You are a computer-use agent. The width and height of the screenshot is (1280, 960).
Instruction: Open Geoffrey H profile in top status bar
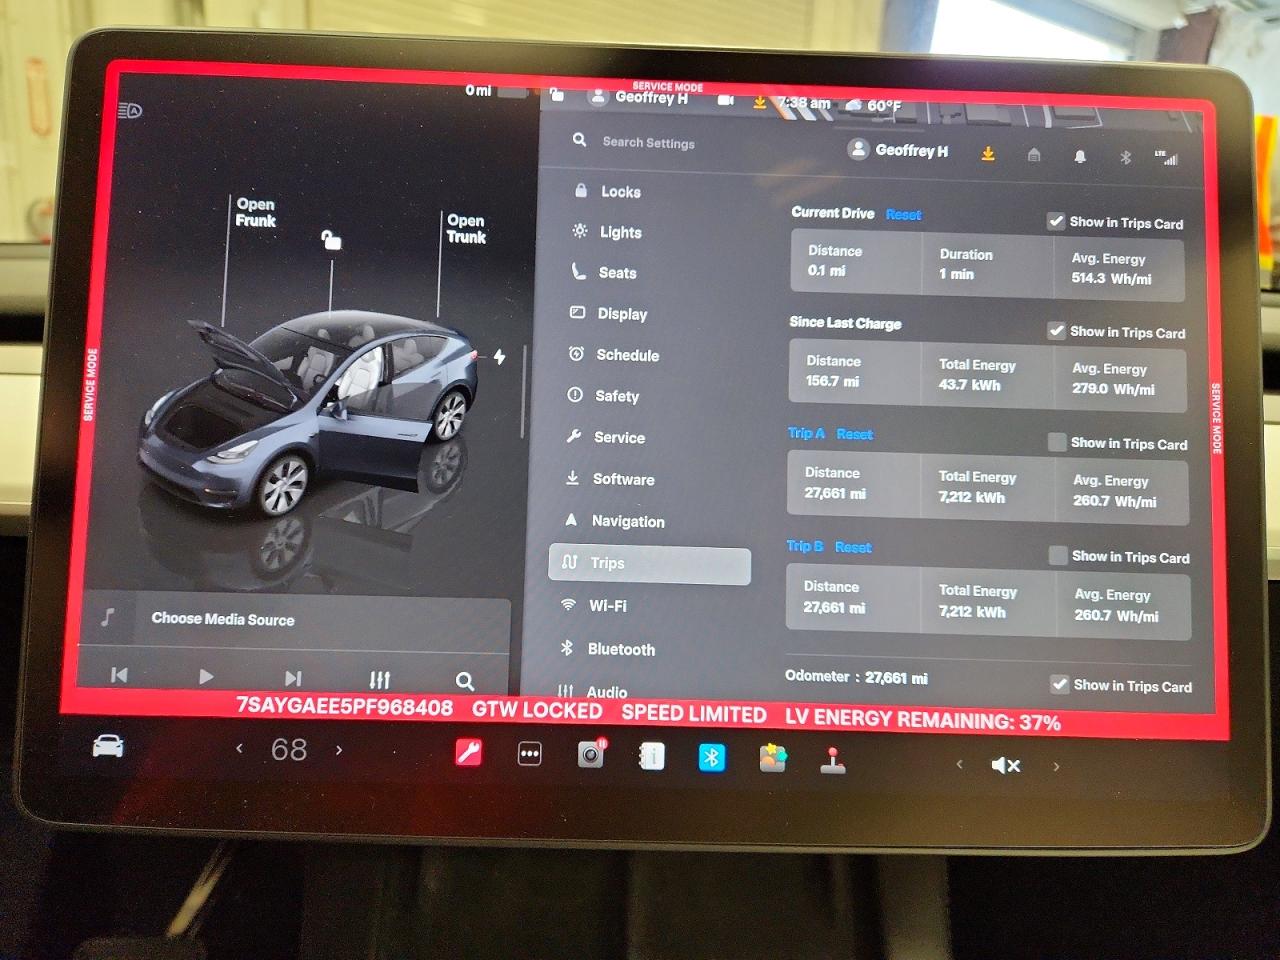click(639, 97)
